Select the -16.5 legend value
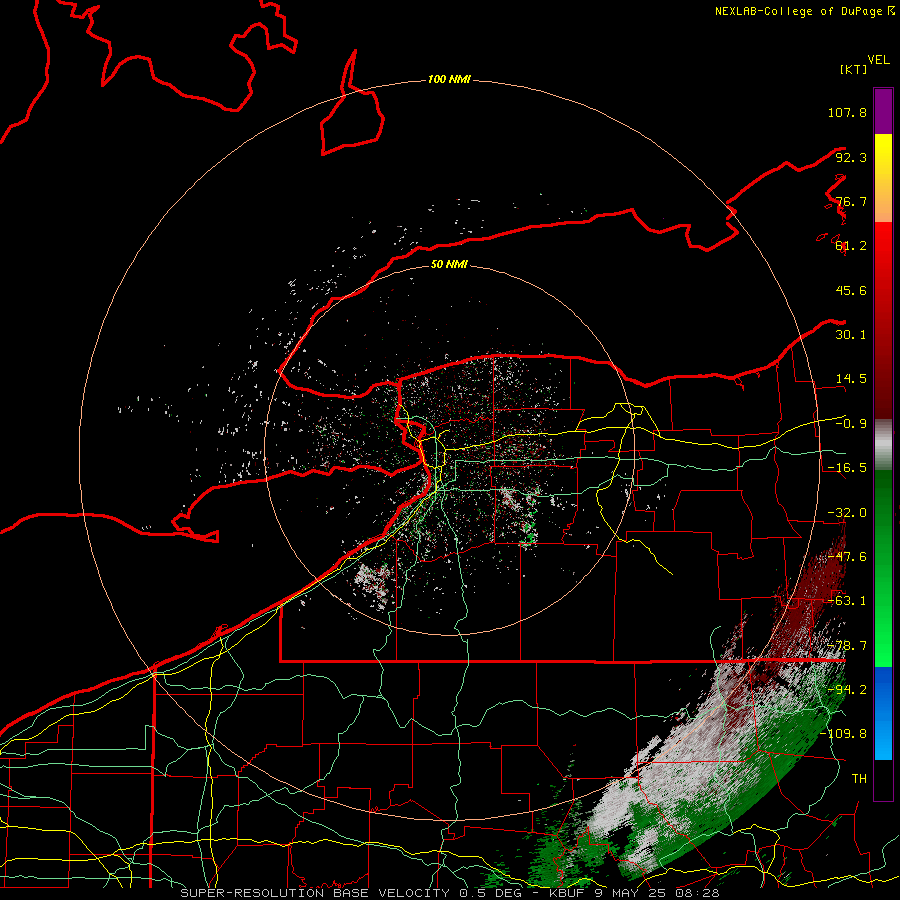The width and height of the screenshot is (900, 900). tap(847, 468)
